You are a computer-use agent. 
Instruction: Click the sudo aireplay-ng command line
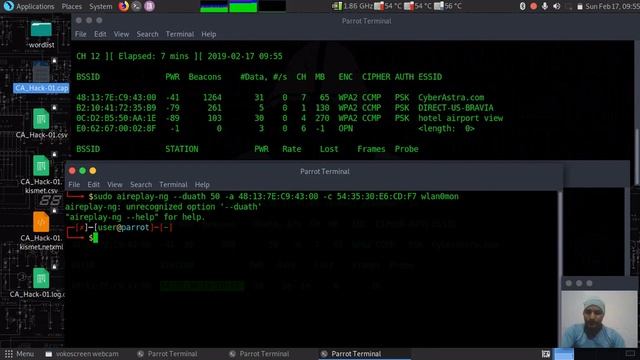point(273,196)
